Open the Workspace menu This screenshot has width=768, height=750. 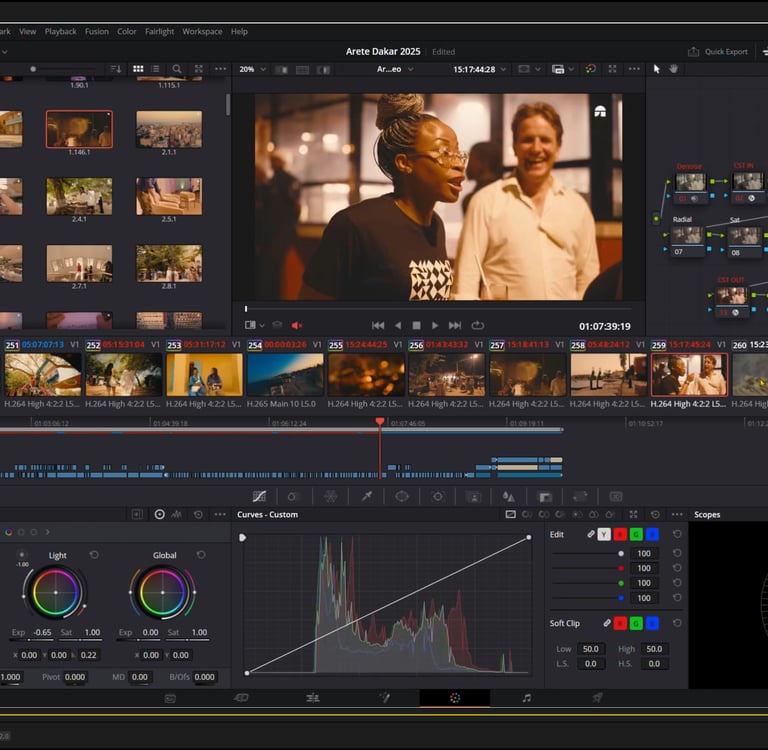[x=202, y=31]
